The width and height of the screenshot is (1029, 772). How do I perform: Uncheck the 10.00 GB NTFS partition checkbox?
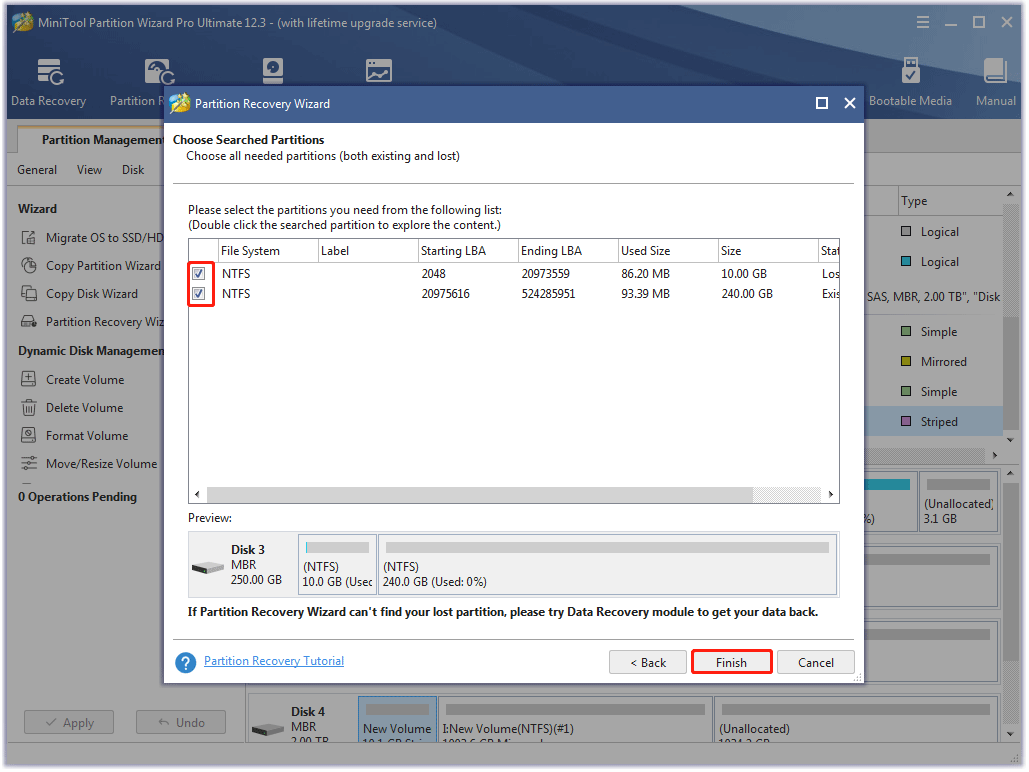point(199,274)
